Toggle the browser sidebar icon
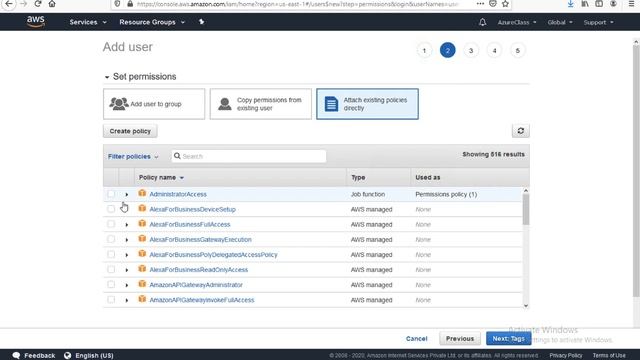The image size is (640, 360). [x=599, y=4]
